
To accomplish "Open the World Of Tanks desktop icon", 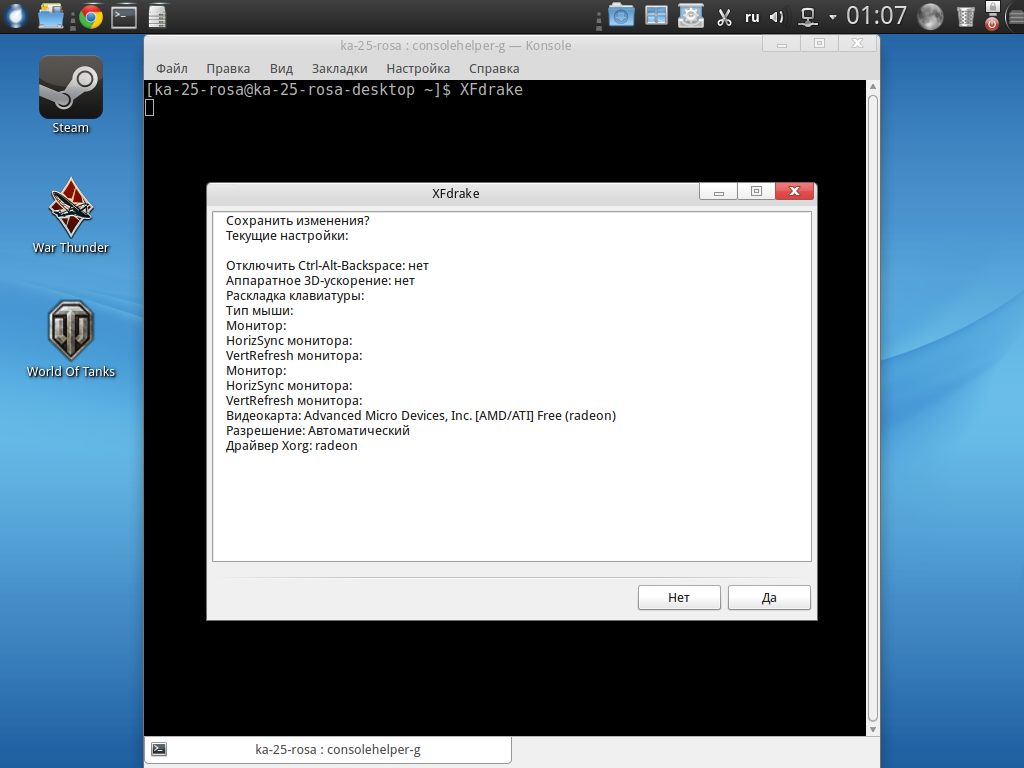I will click(71, 339).
